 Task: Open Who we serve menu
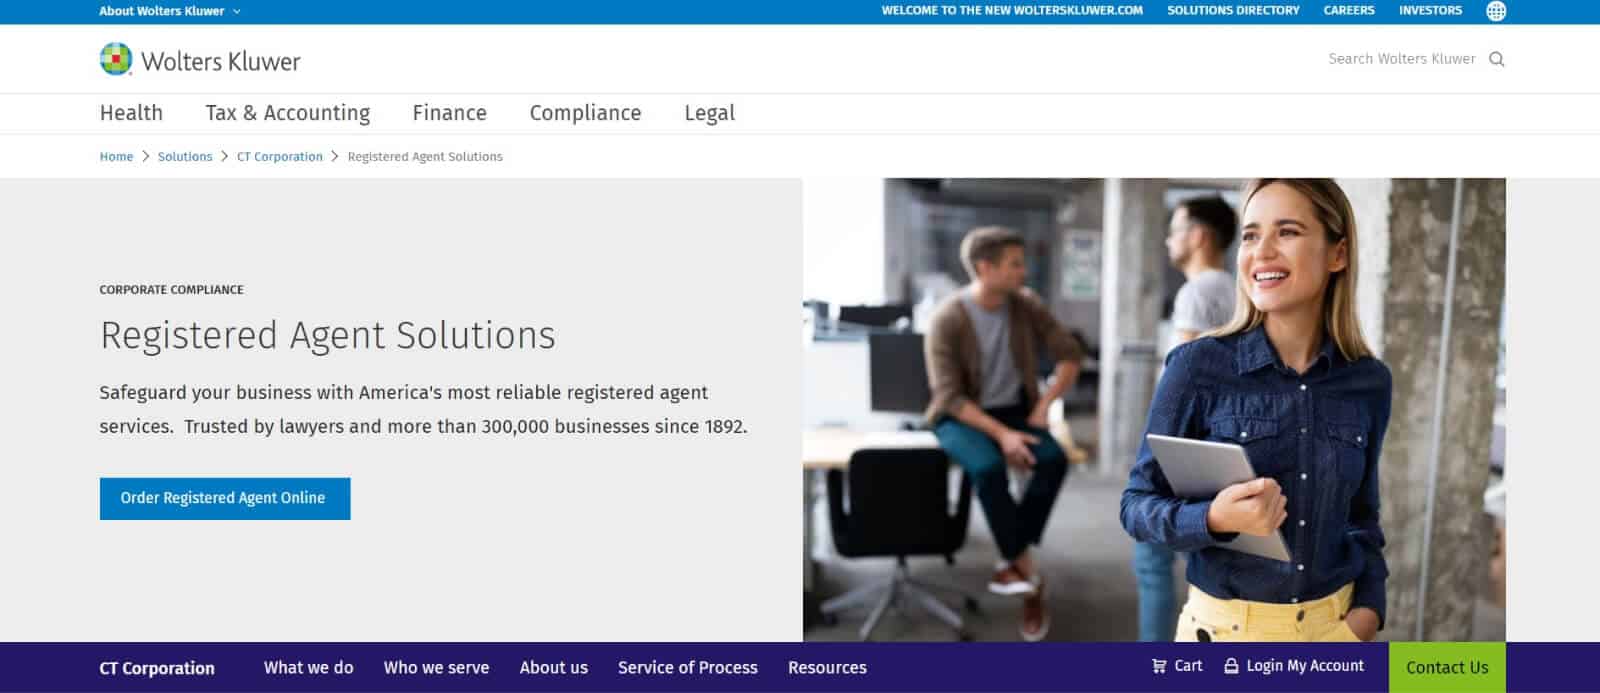coord(436,667)
